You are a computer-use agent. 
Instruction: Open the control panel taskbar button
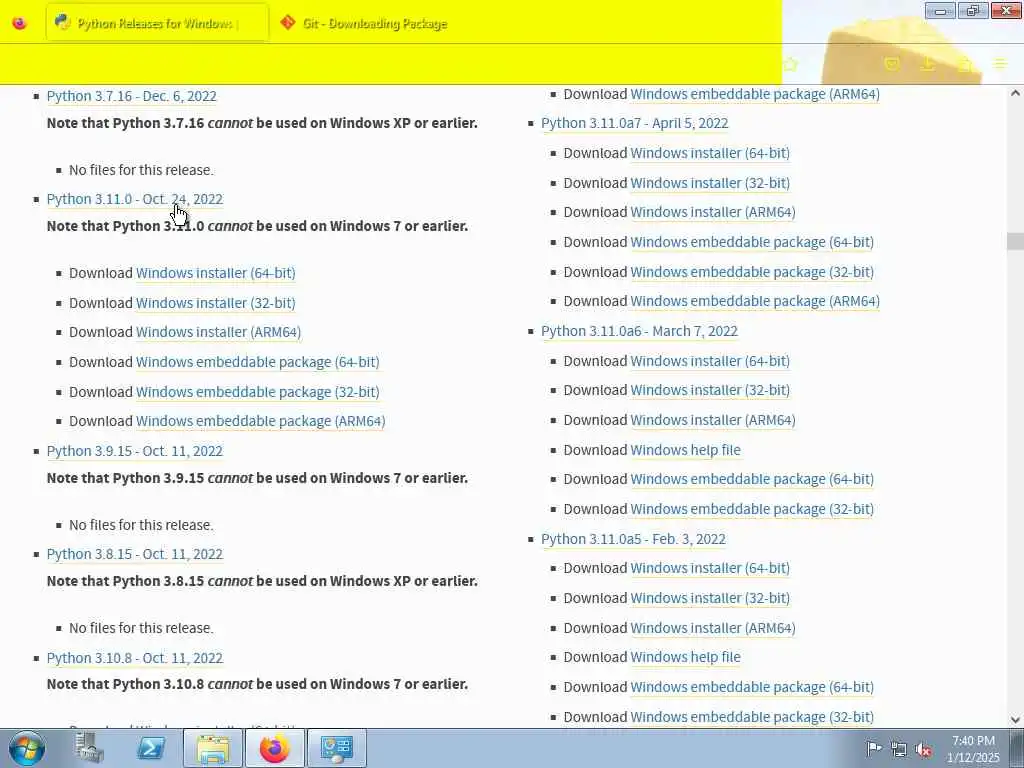click(336, 748)
